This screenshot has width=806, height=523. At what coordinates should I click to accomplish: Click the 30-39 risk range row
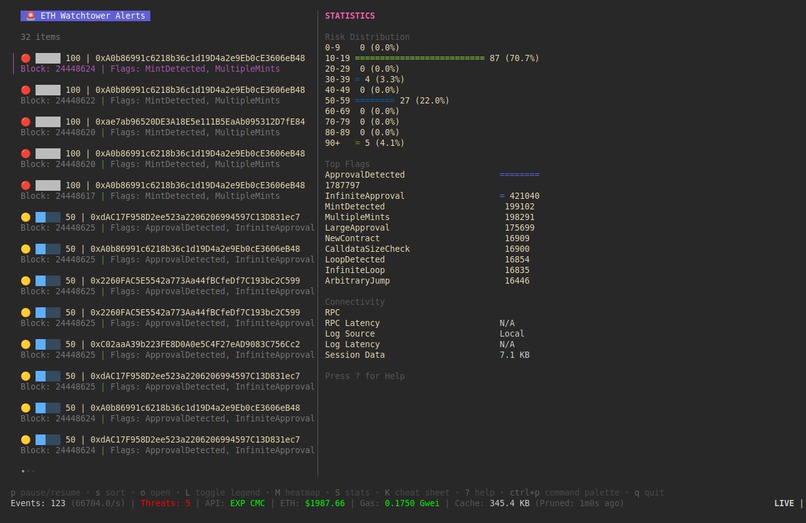point(364,79)
